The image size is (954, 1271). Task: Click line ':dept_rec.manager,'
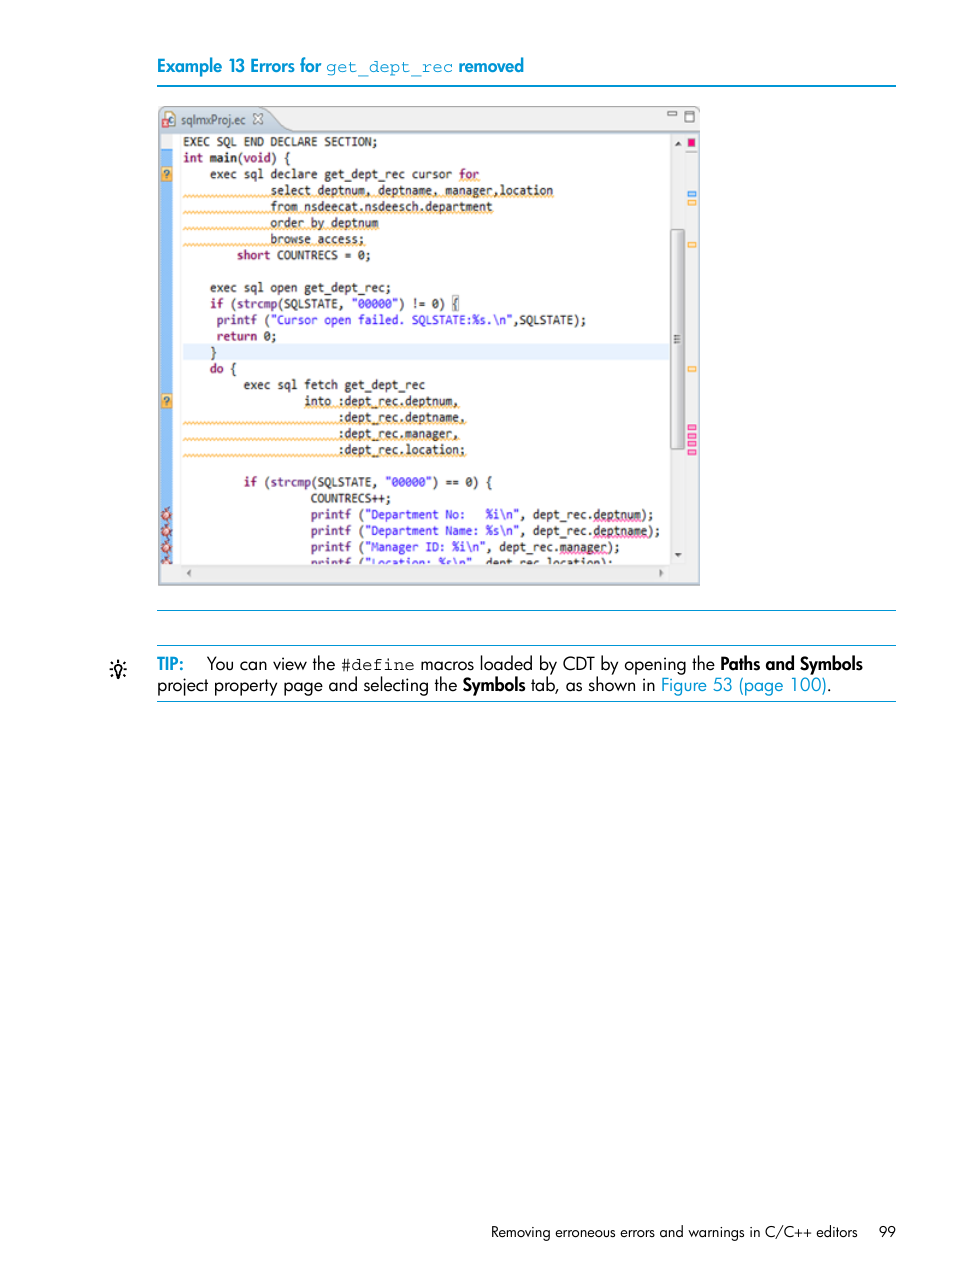(398, 434)
